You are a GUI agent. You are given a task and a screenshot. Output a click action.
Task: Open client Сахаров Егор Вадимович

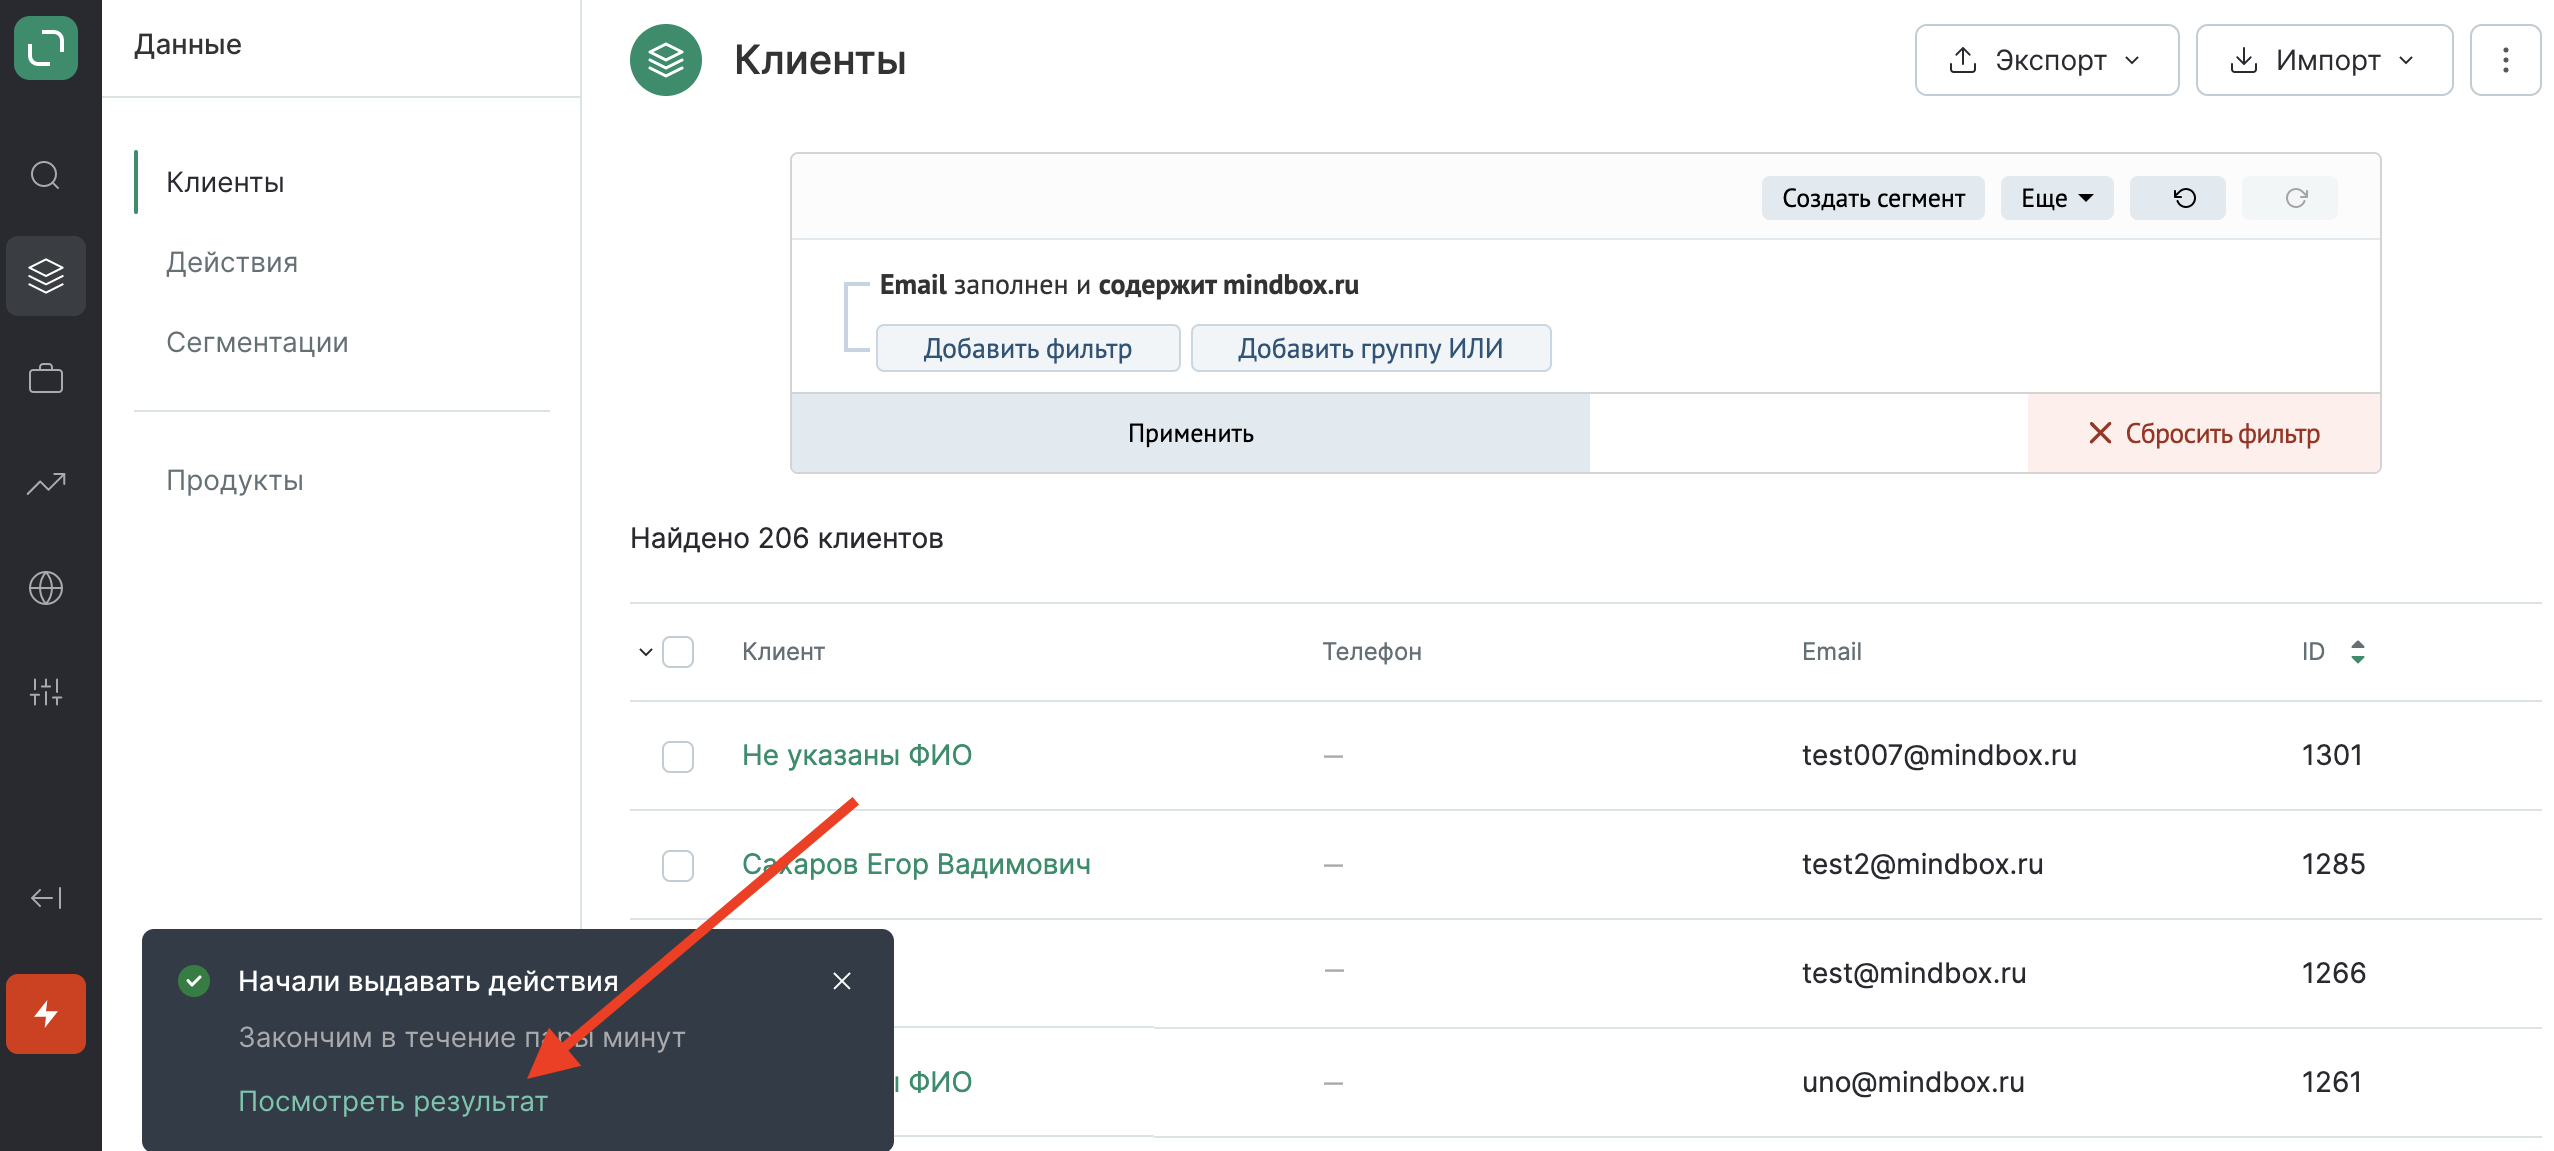[916, 864]
